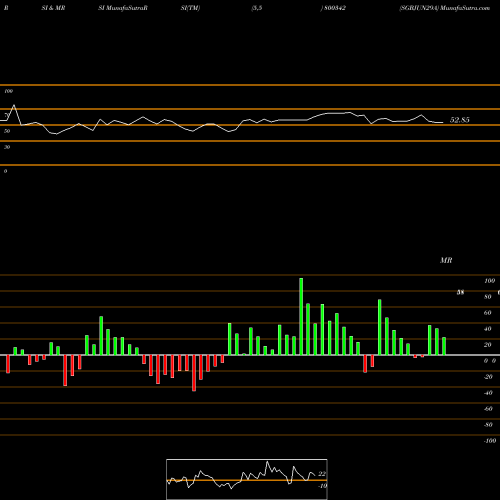Click the 22 value in the mini chart
The height and width of the screenshot is (500, 500).
[x=322, y=474]
